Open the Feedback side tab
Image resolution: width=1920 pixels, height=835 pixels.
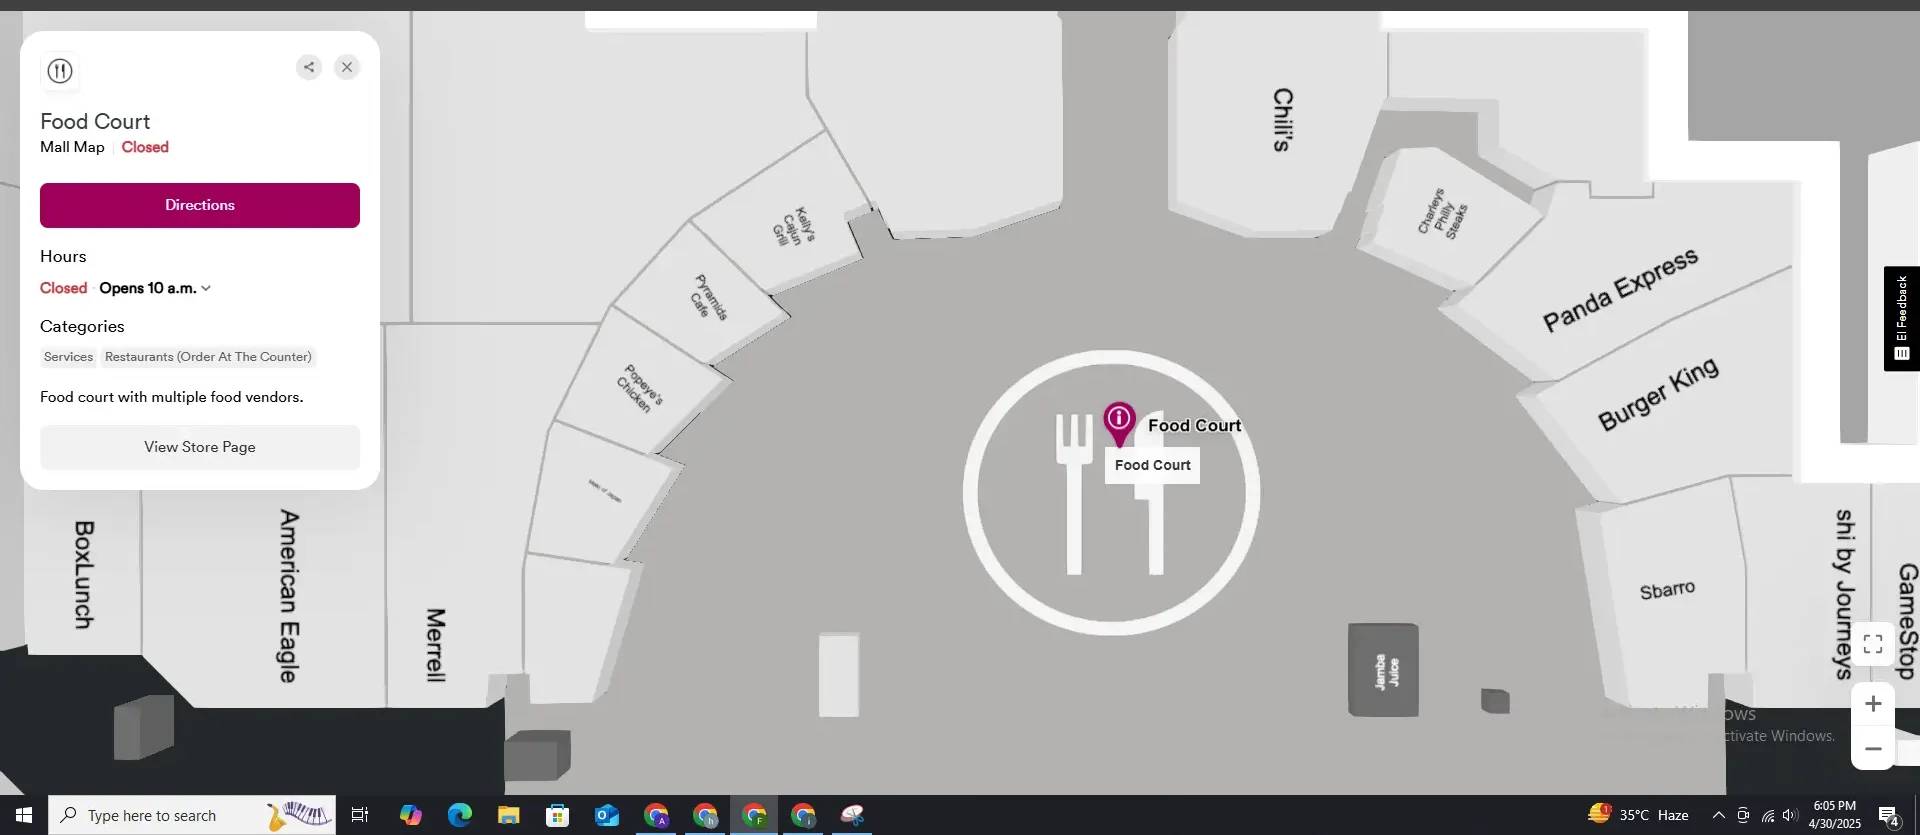[x=1902, y=318]
